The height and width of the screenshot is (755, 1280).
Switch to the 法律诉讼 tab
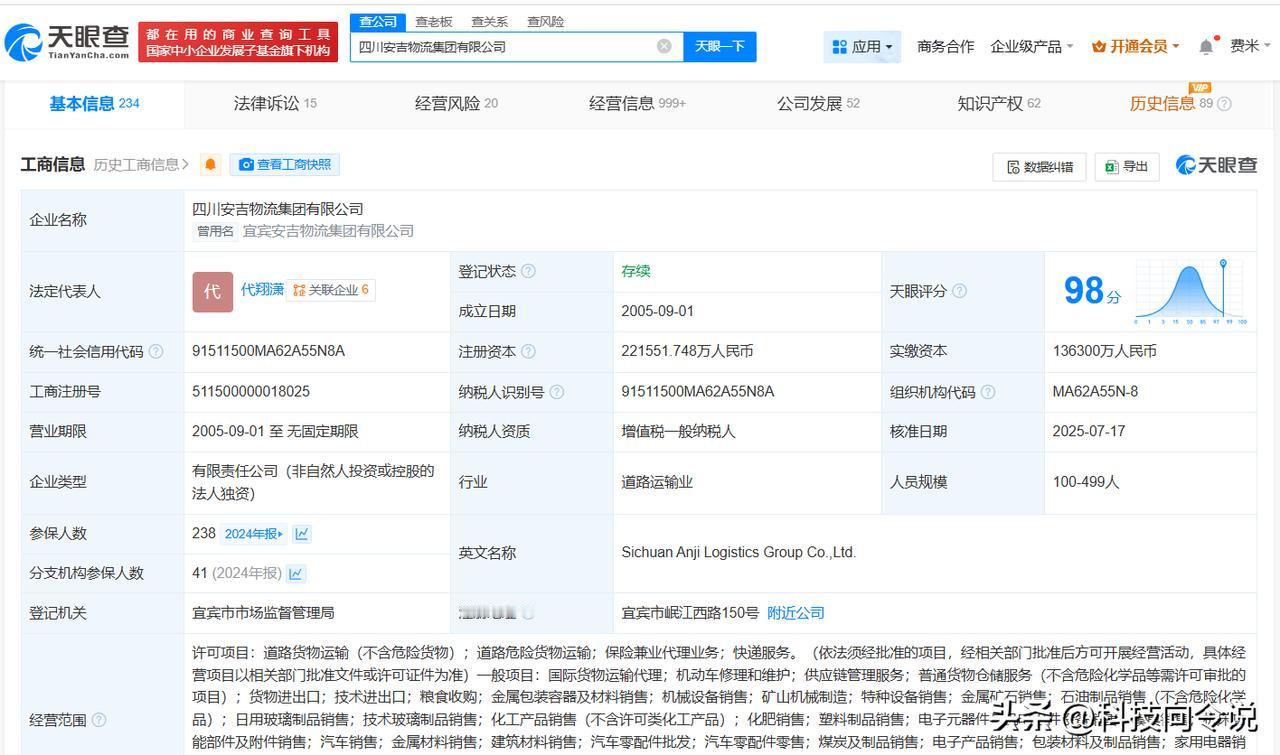click(275, 104)
